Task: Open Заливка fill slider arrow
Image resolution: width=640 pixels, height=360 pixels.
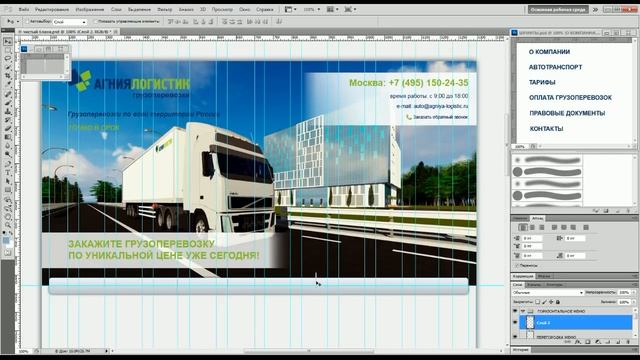Action: [633, 302]
